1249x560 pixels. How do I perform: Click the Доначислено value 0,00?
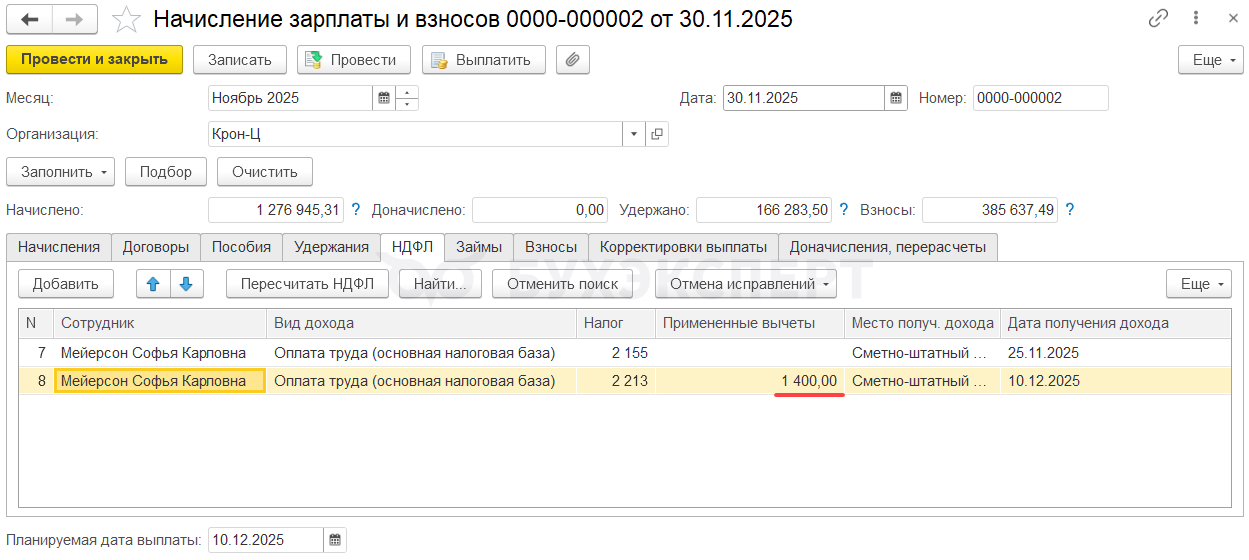click(540, 210)
